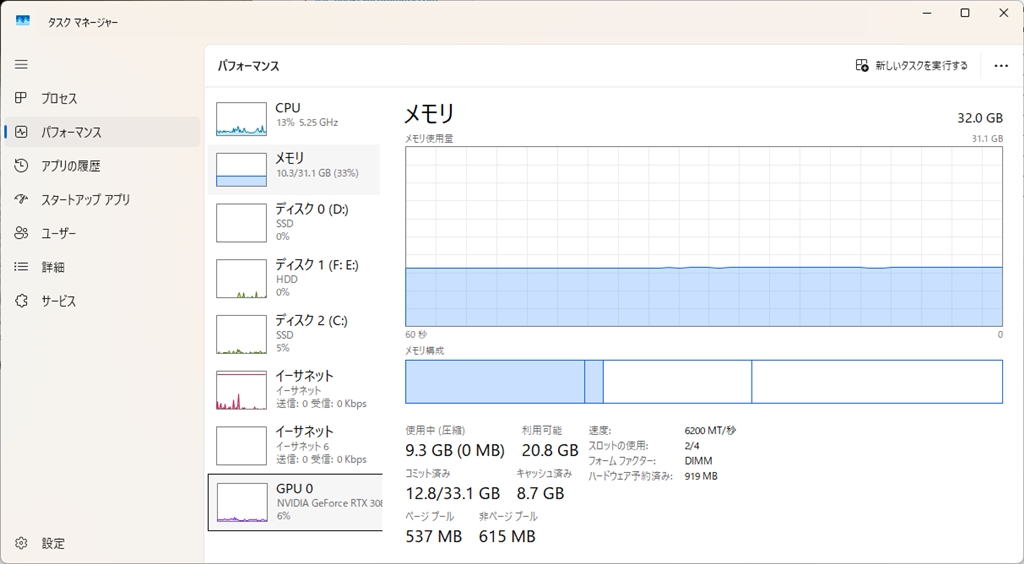Select the パフォーマンス sidebar icon
The height and width of the screenshot is (564, 1024).
[21, 132]
